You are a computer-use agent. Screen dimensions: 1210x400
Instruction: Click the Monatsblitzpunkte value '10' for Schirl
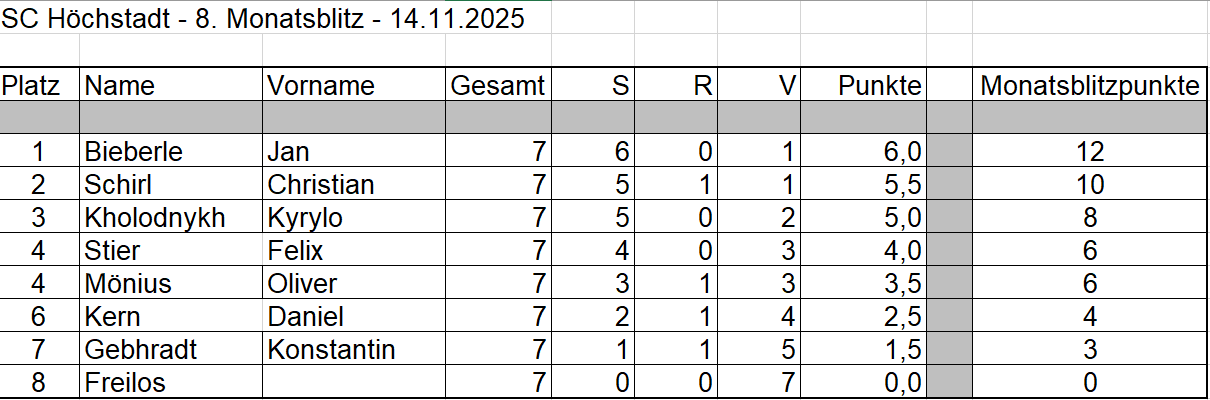pos(1089,185)
